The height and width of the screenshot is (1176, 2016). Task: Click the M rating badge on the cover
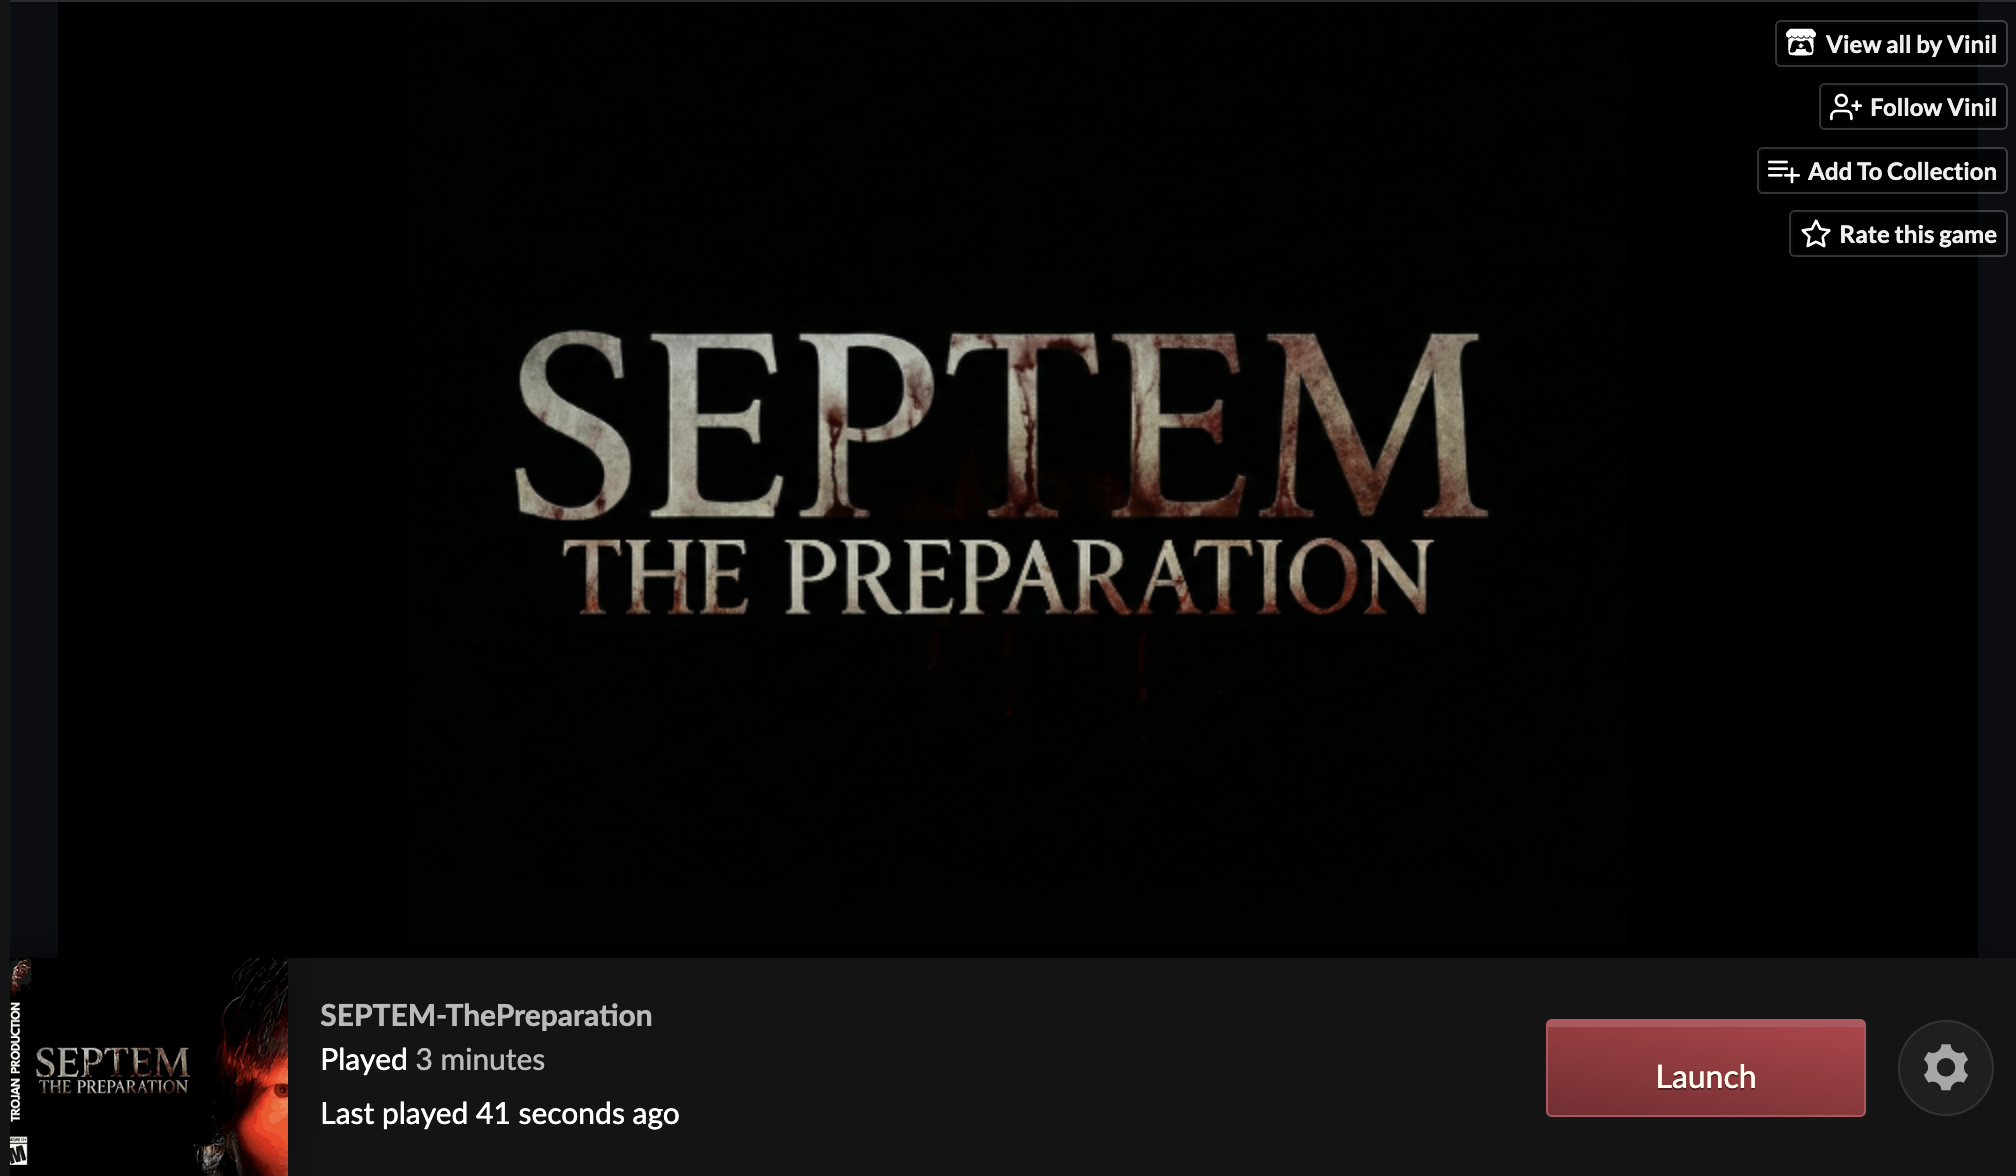[x=17, y=1151]
